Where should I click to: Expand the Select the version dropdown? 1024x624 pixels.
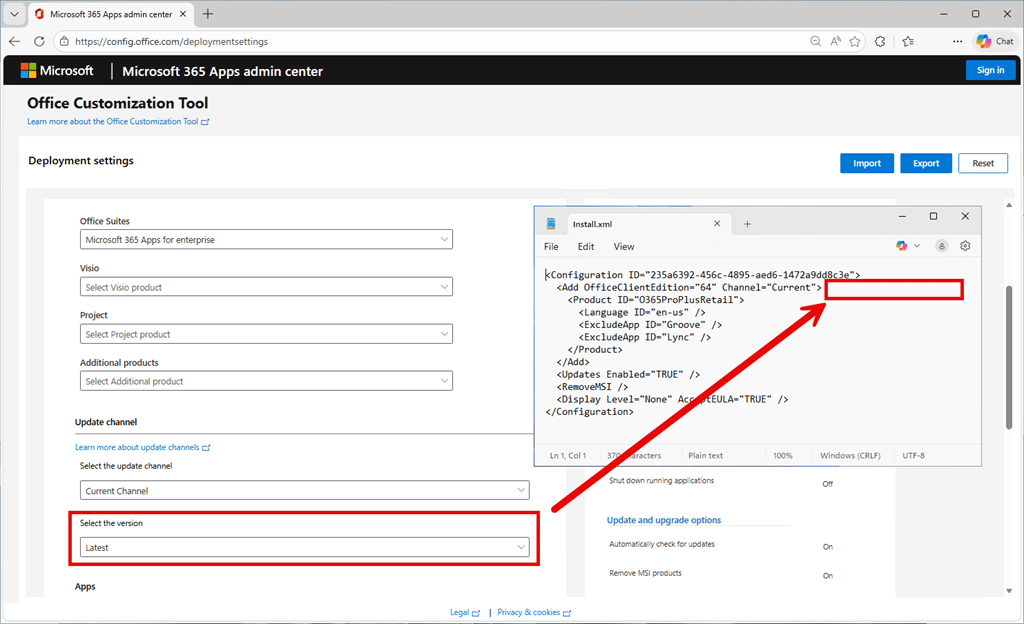pos(305,547)
